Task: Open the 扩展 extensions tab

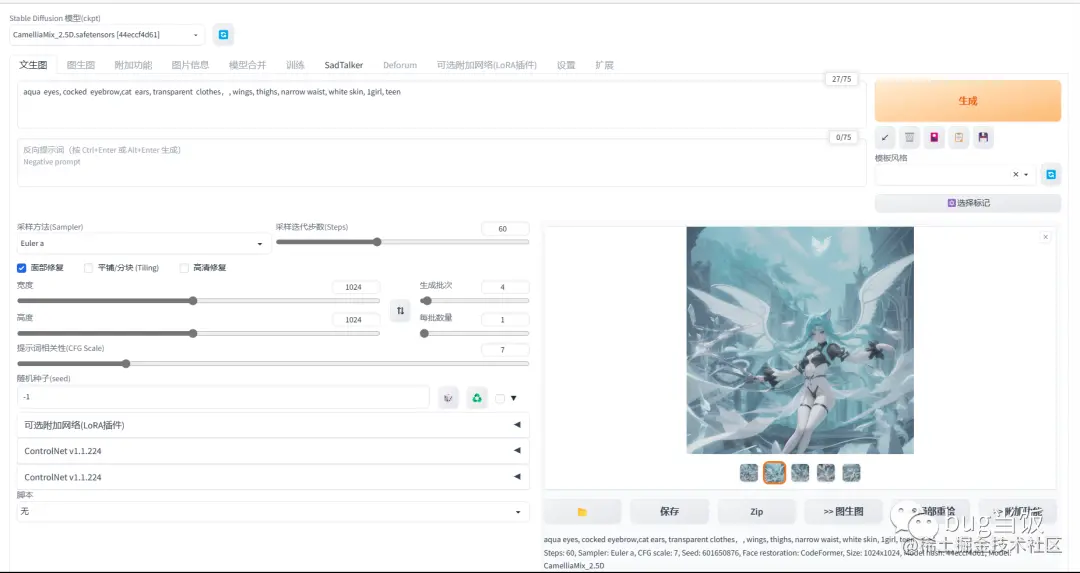Action: [x=604, y=65]
